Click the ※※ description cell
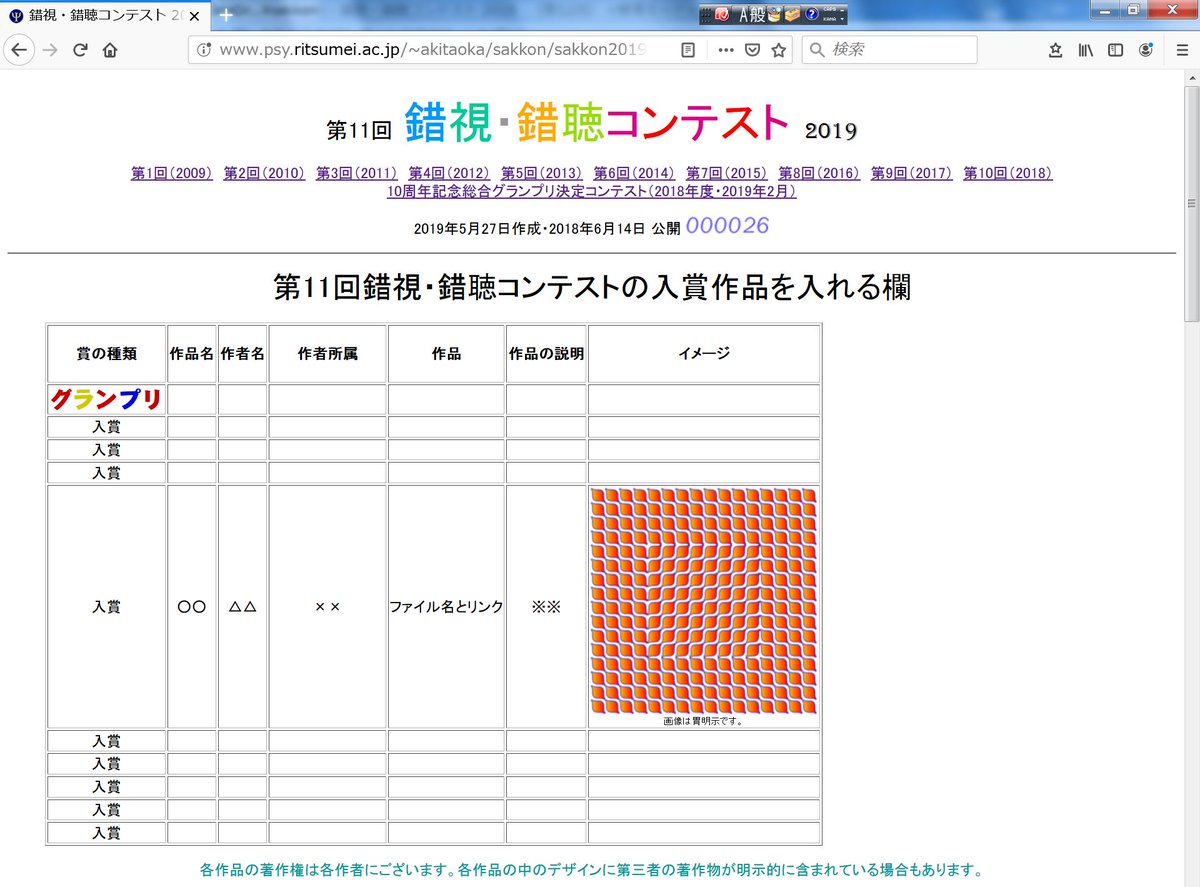The image size is (1200, 887). click(x=546, y=607)
